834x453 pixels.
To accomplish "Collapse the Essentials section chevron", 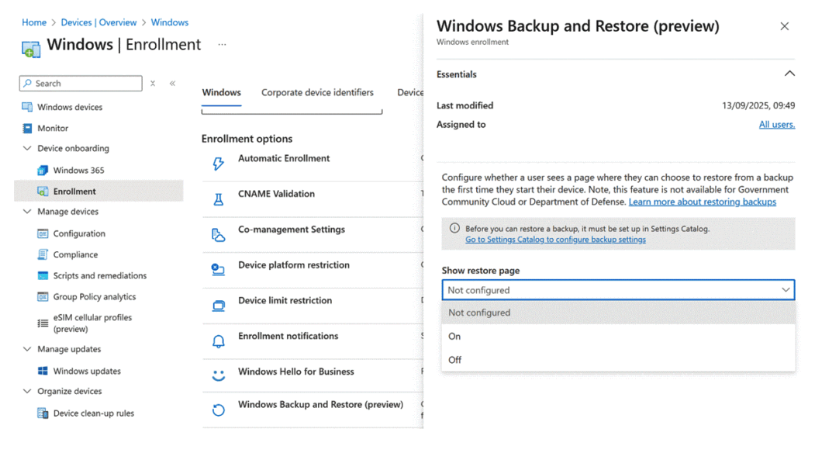I will pyautogui.click(x=789, y=74).
